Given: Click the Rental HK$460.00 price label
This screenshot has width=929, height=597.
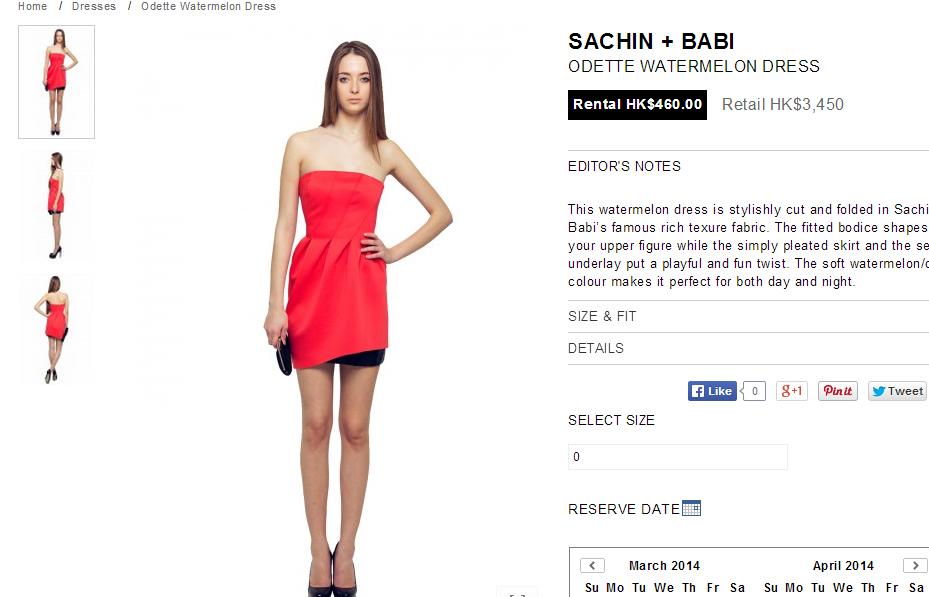Looking at the screenshot, I should 638,105.
